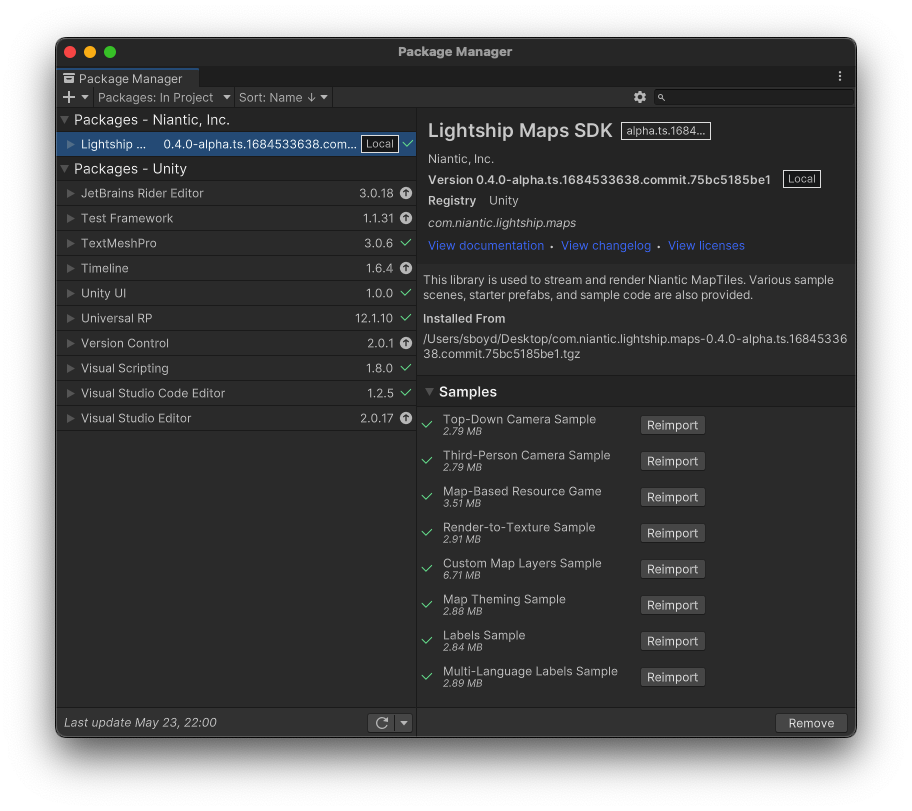912x811 pixels.
Task: Expand the TextMeshPro row arrow
Action: tap(70, 243)
